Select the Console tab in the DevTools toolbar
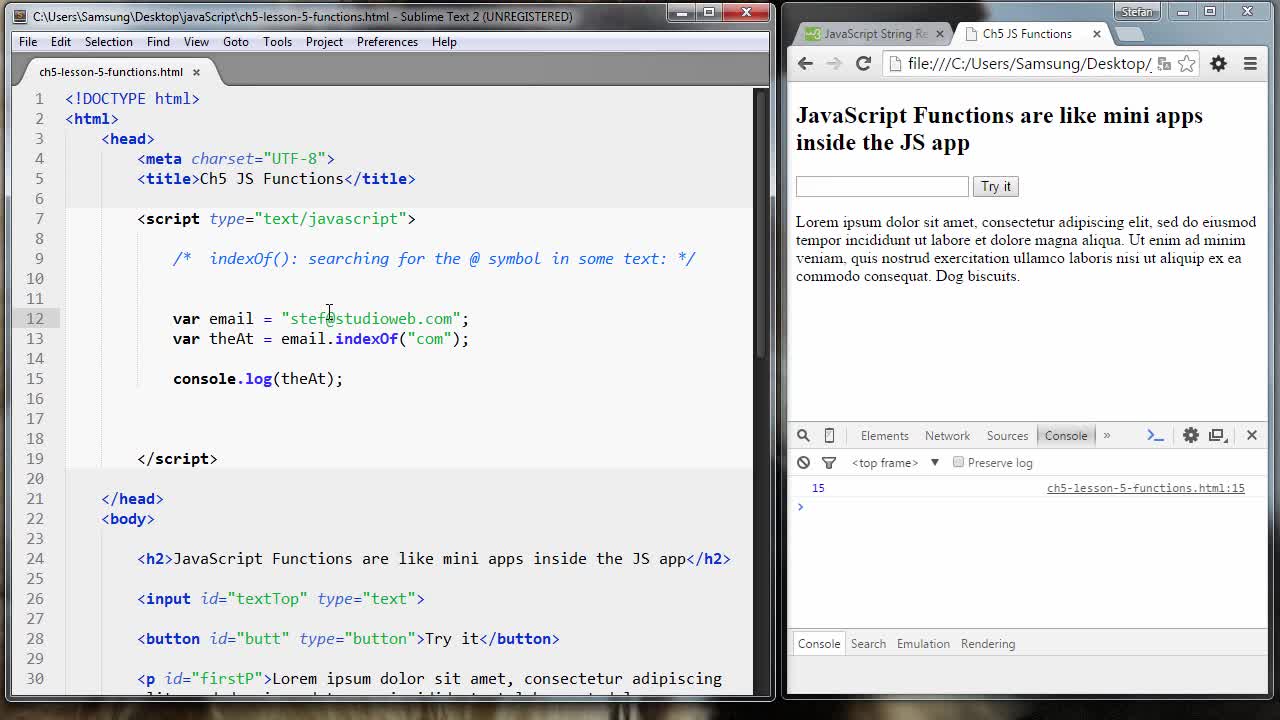This screenshot has width=1280, height=720. (1066, 435)
